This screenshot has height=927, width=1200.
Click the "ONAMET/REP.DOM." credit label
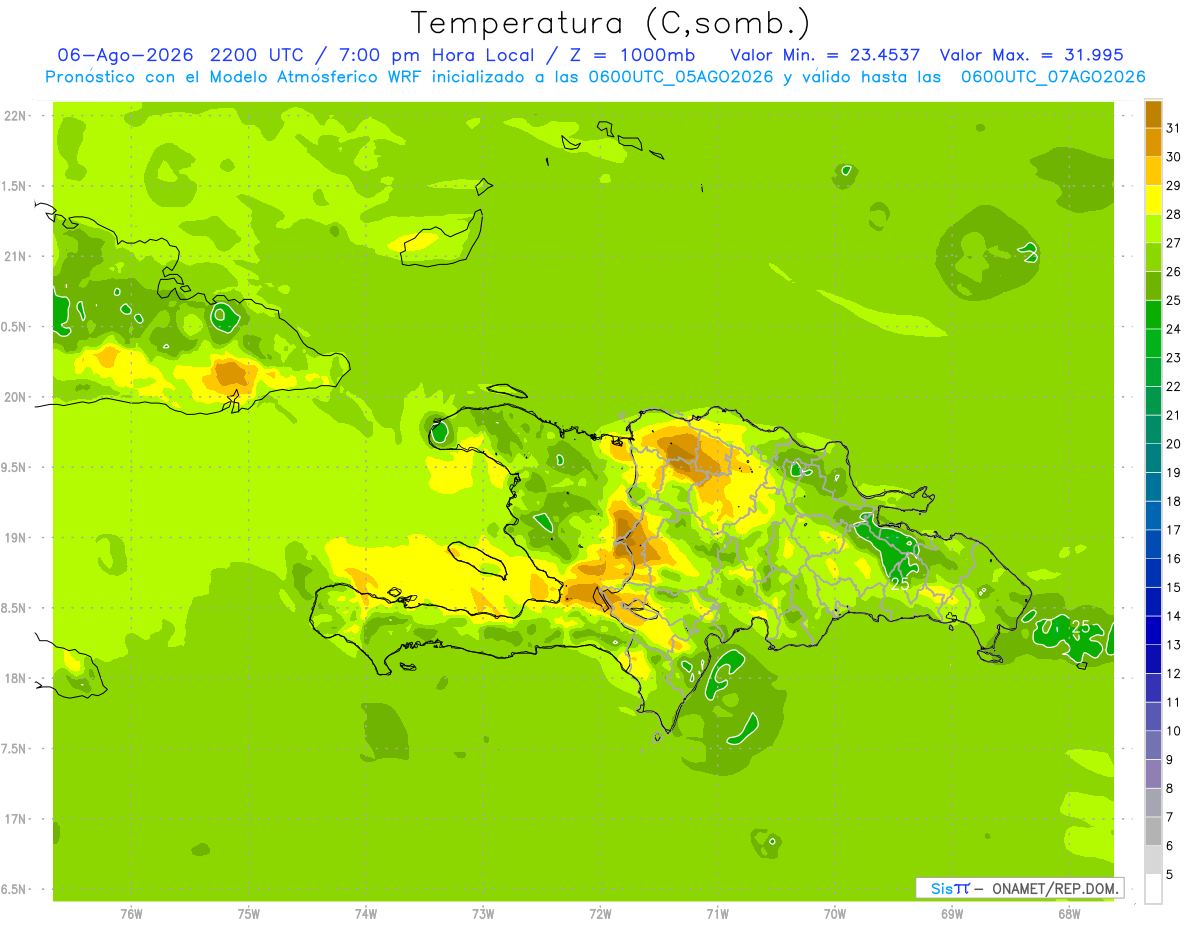1055,888
